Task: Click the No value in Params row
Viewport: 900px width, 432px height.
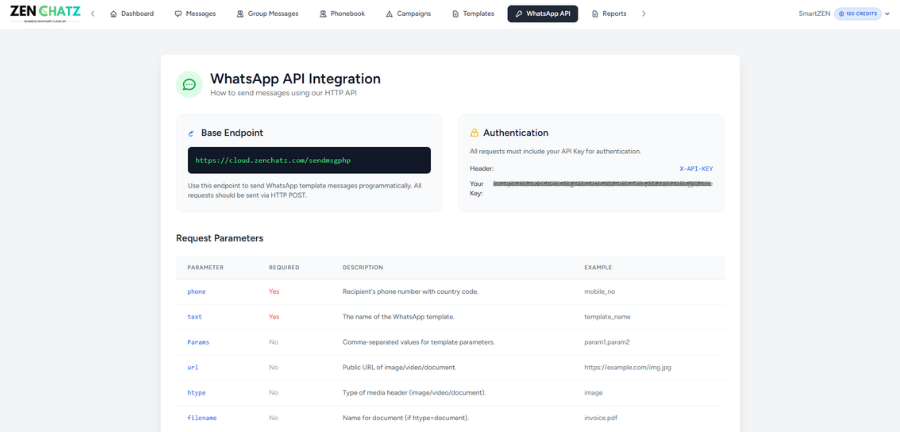Action: (x=273, y=342)
